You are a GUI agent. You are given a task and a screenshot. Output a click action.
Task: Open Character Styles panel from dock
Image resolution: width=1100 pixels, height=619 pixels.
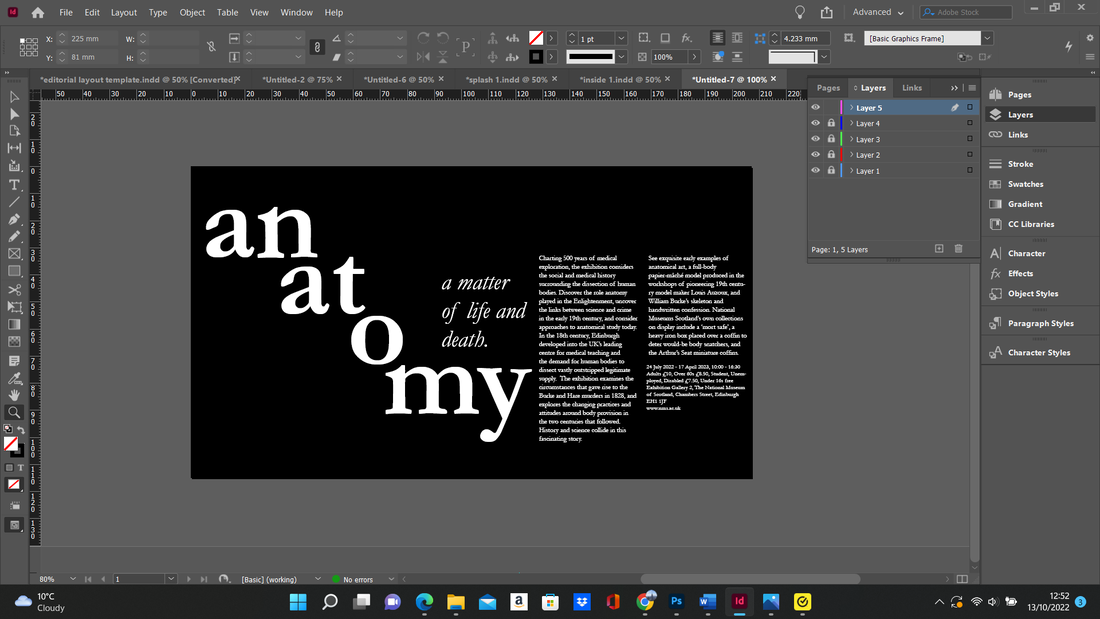1038,352
